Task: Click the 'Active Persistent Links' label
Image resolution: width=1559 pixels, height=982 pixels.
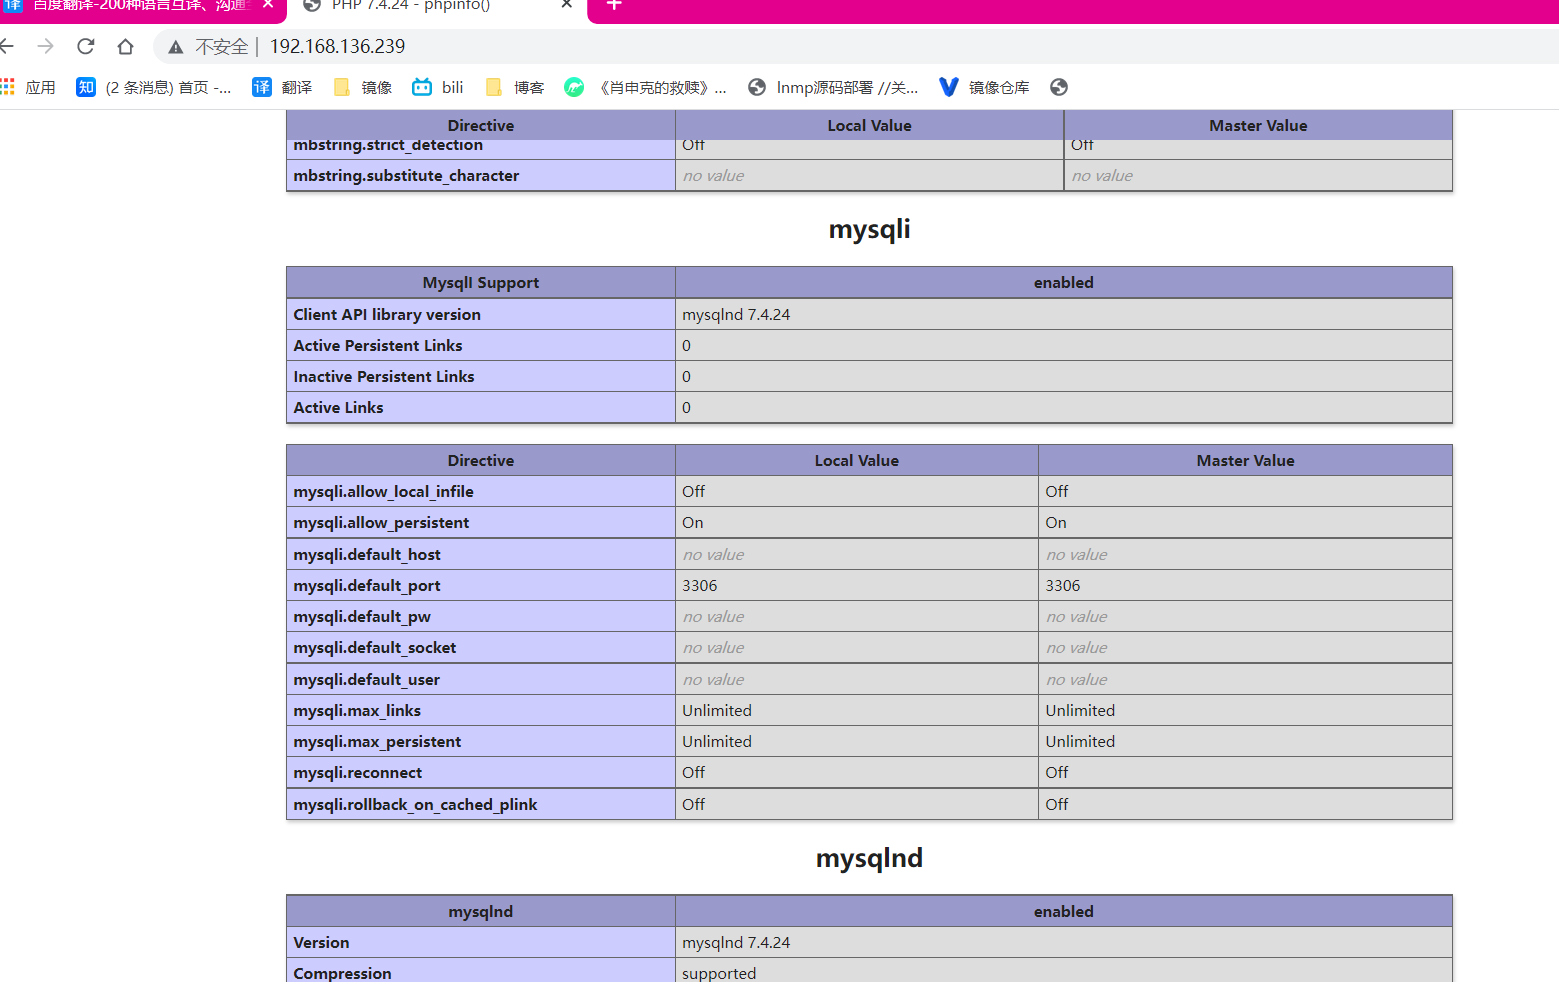Action: click(x=378, y=345)
